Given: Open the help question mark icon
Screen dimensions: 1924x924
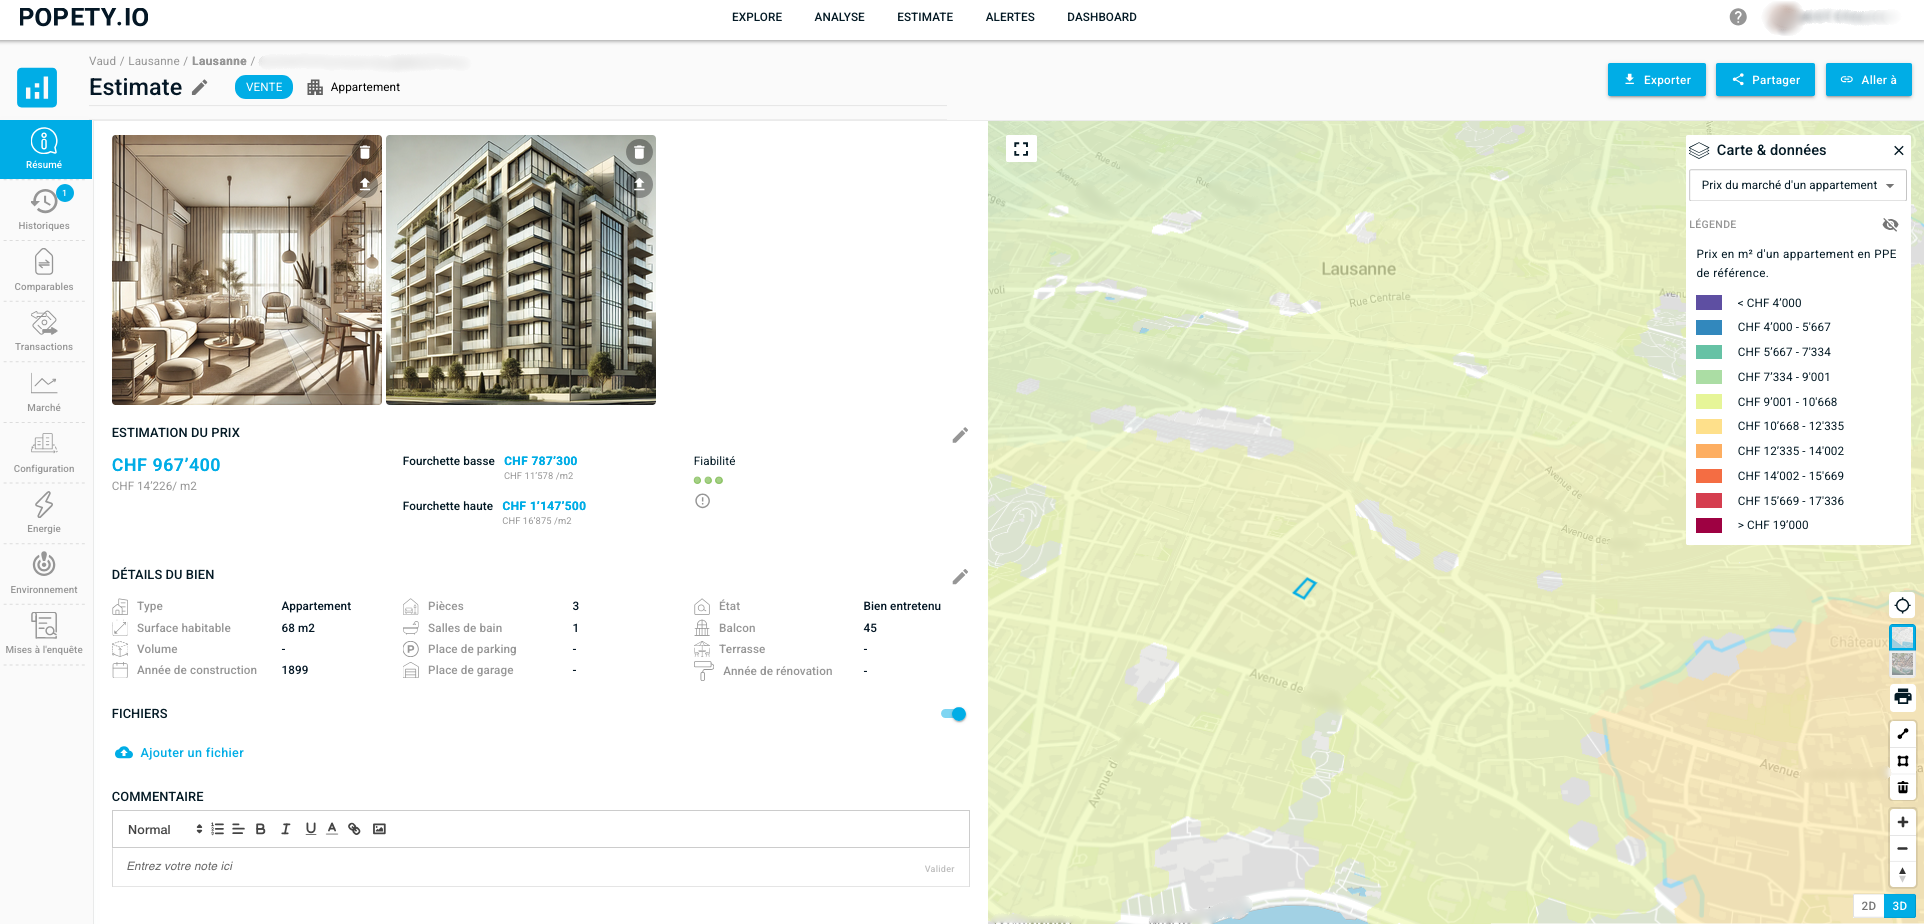Looking at the screenshot, I should click(1738, 17).
